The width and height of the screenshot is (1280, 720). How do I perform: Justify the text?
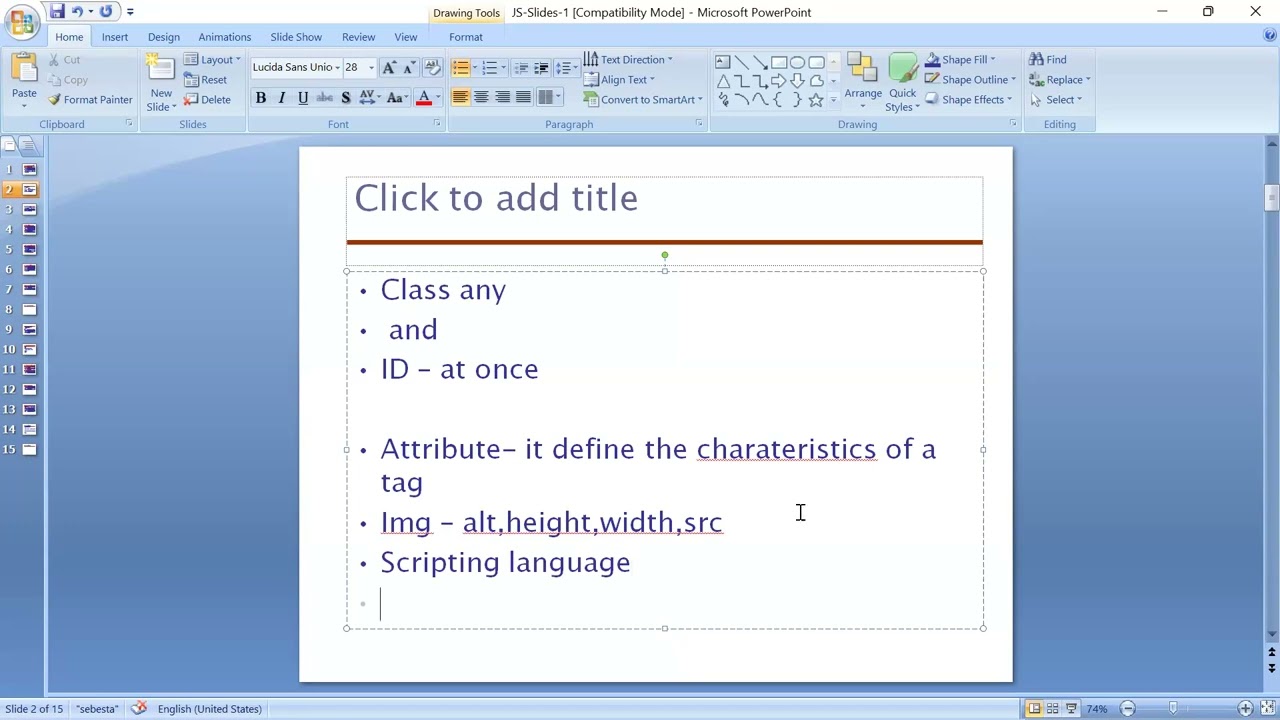tap(523, 98)
